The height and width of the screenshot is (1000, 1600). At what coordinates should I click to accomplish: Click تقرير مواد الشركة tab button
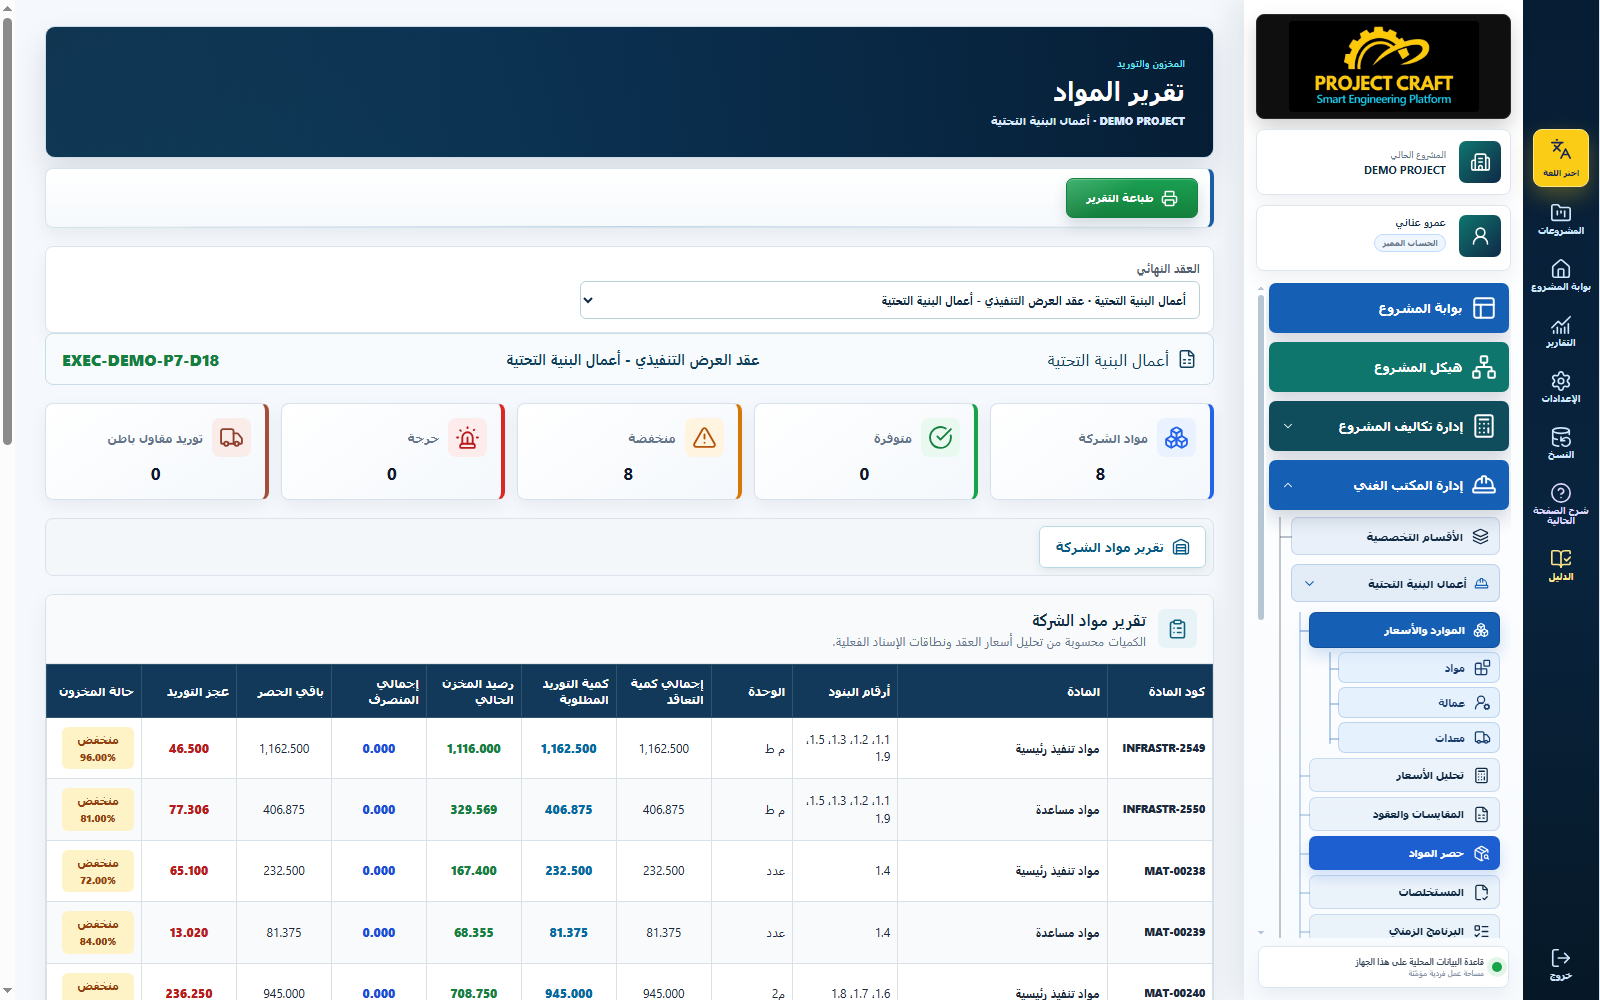click(1122, 547)
